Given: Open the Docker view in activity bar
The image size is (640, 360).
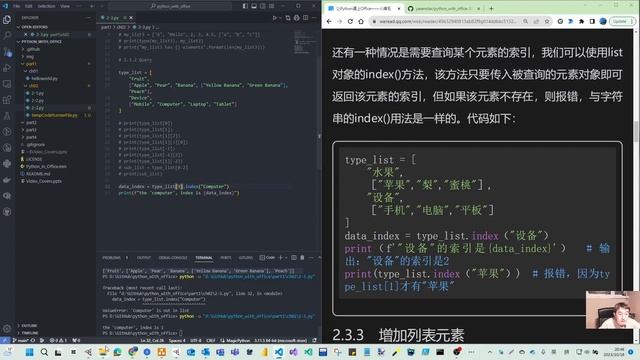Looking at the screenshot, I should tap(7, 180).
